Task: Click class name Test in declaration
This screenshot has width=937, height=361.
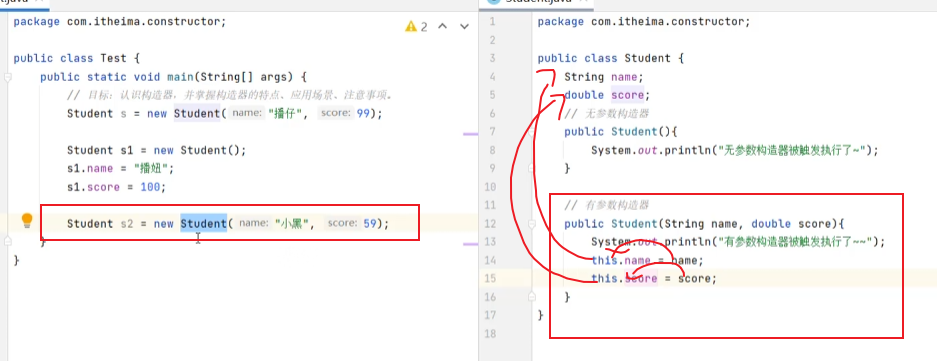Action: 114,59
